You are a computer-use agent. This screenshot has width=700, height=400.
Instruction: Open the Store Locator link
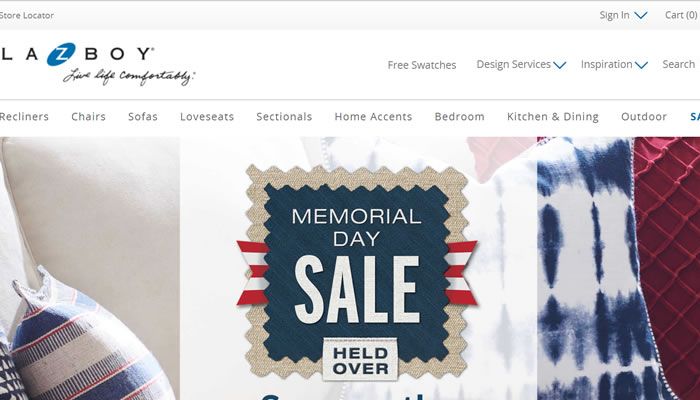click(27, 15)
